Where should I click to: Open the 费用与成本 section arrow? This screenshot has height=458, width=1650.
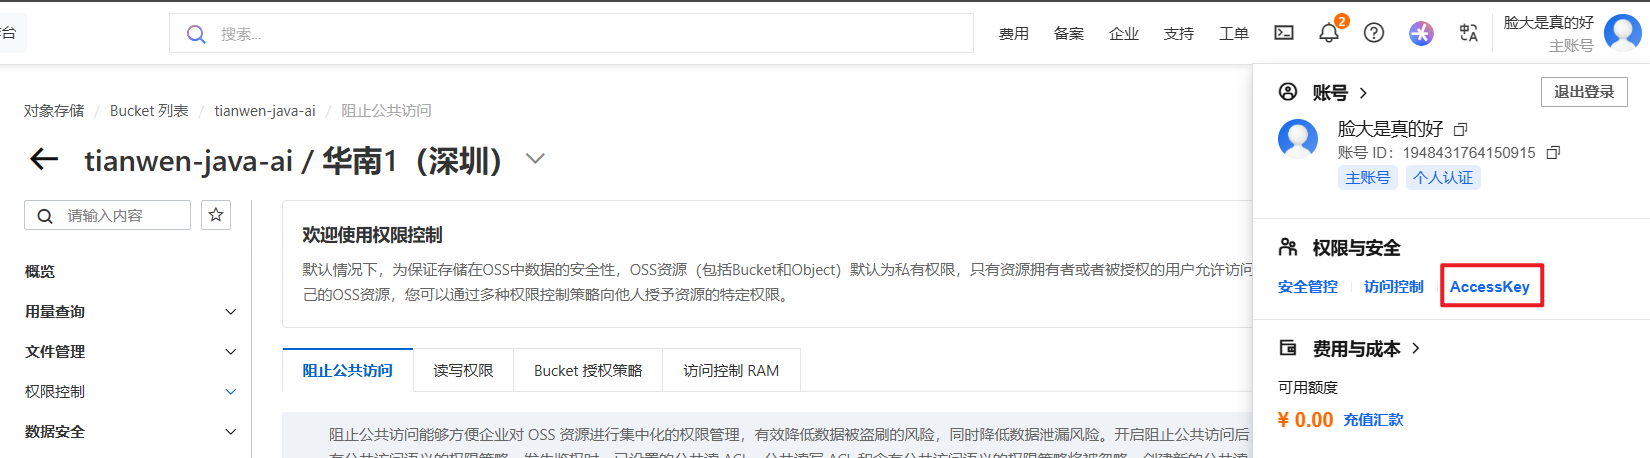pyautogui.click(x=1415, y=348)
